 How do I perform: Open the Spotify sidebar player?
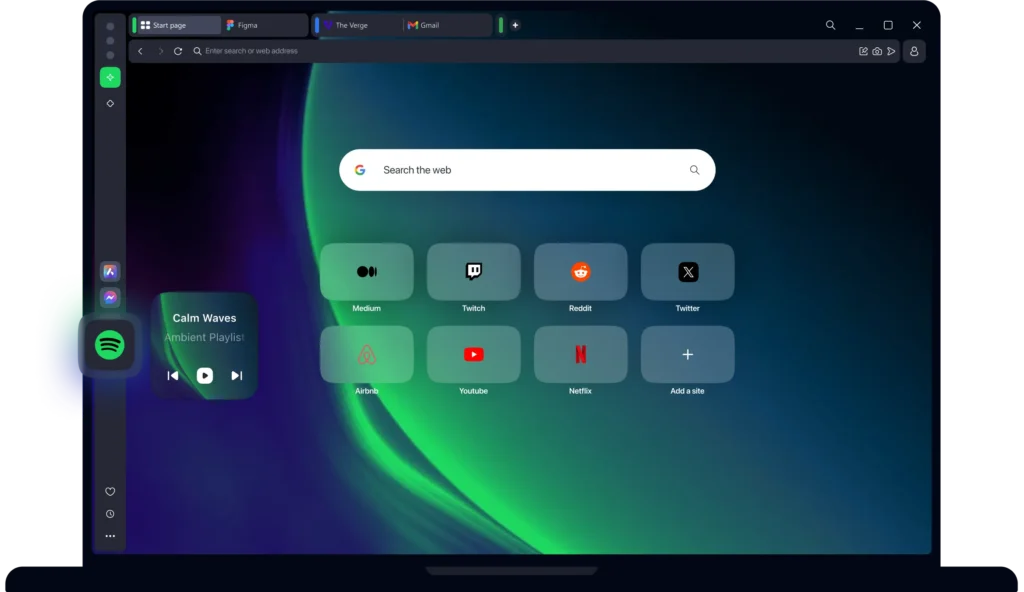(x=110, y=345)
